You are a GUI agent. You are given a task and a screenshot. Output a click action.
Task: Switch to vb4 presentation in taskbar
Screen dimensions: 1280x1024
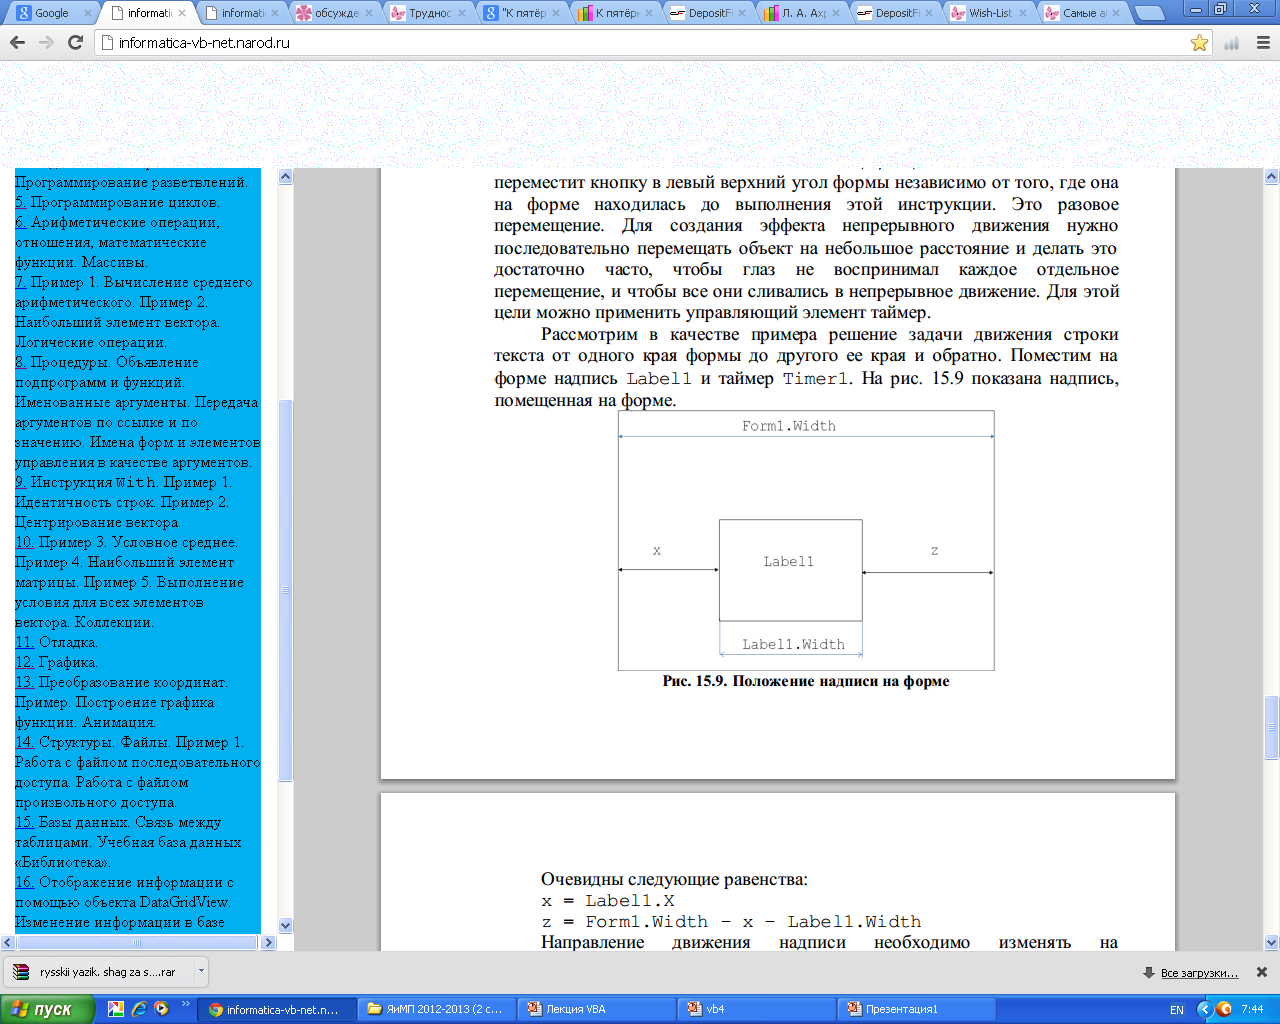pos(756,1009)
